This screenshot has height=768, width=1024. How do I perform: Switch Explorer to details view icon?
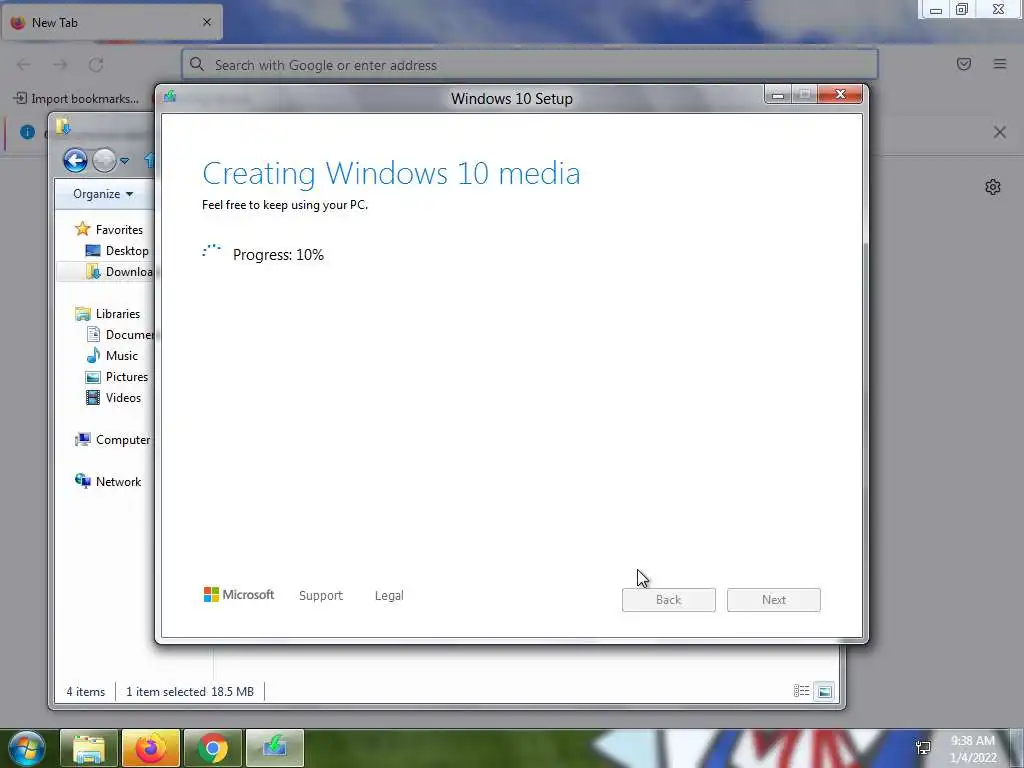click(x=801, y=691)
